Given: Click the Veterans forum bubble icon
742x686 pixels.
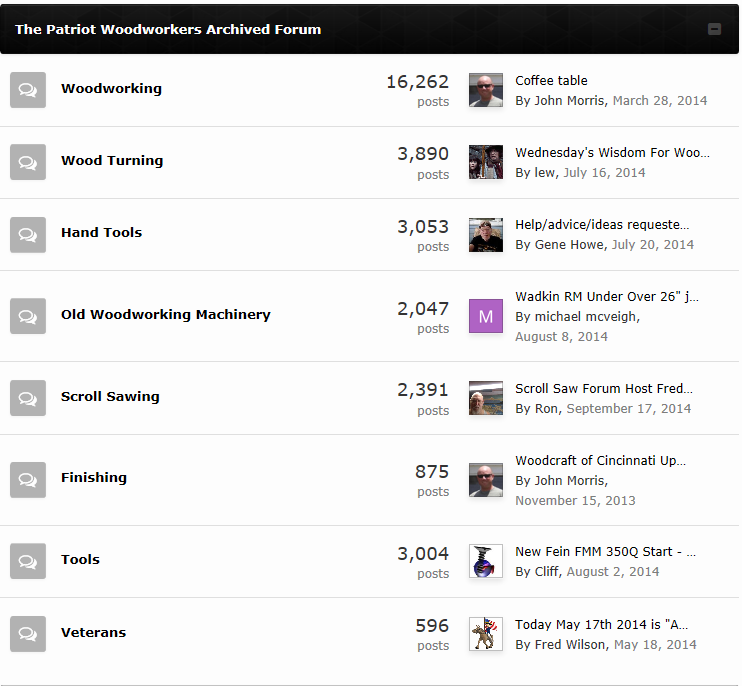Looking at the screenshot, I should point(28,634).
